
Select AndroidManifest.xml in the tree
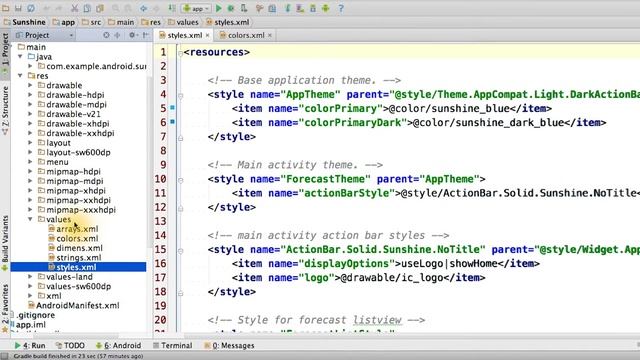[x=73, y=305]
